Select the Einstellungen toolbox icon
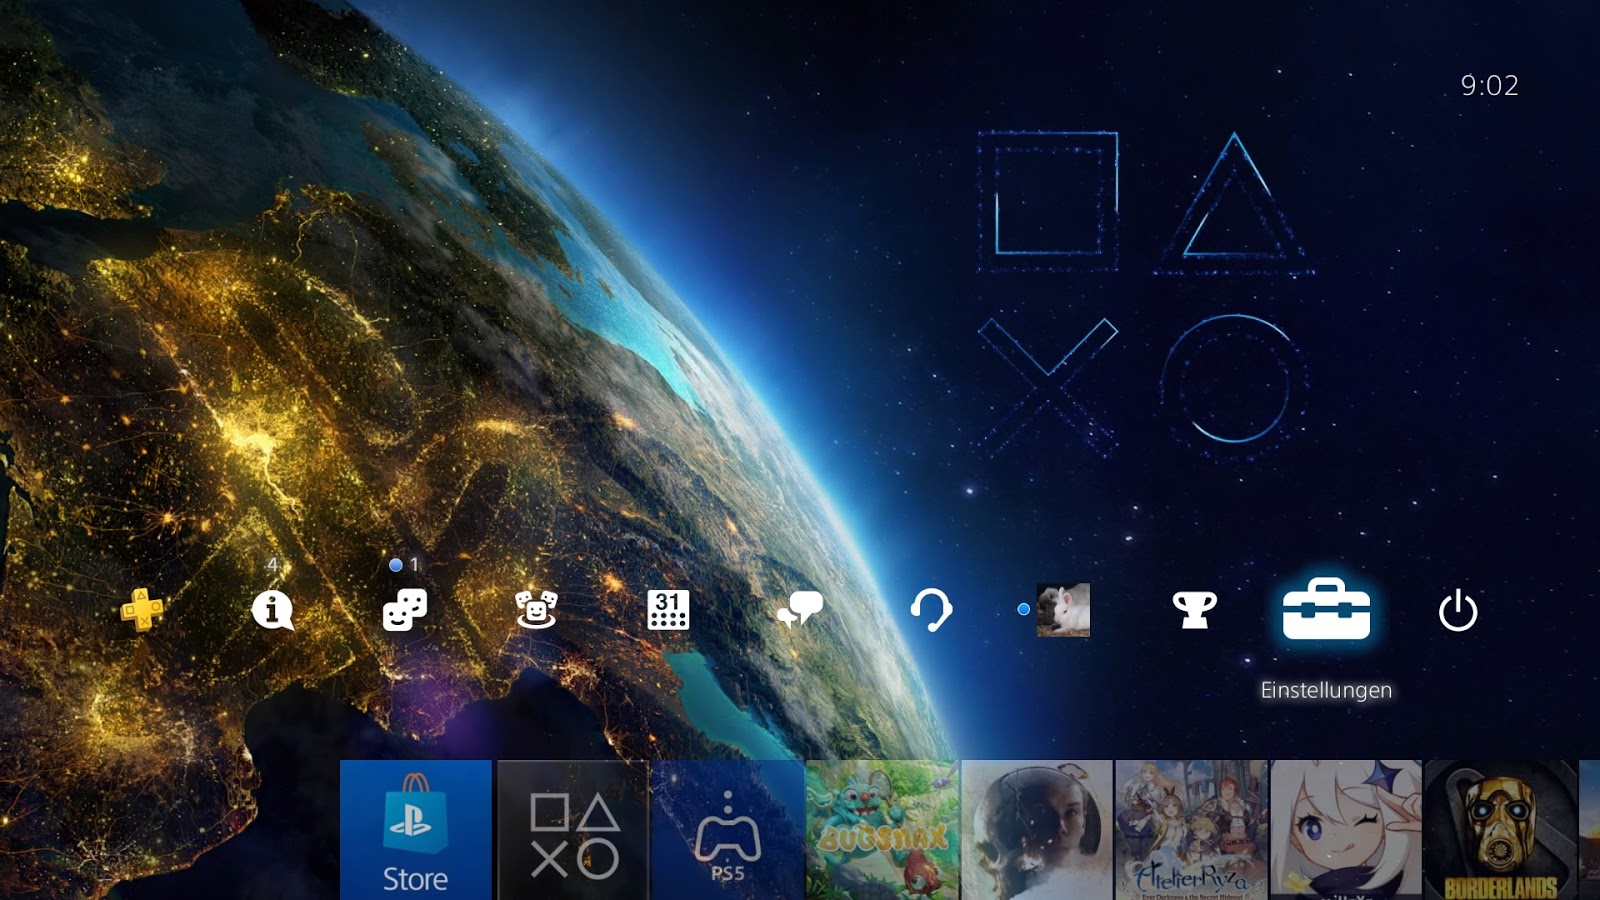The height and width of the screenshot is (900, 1600). (x=1327, y=609)
